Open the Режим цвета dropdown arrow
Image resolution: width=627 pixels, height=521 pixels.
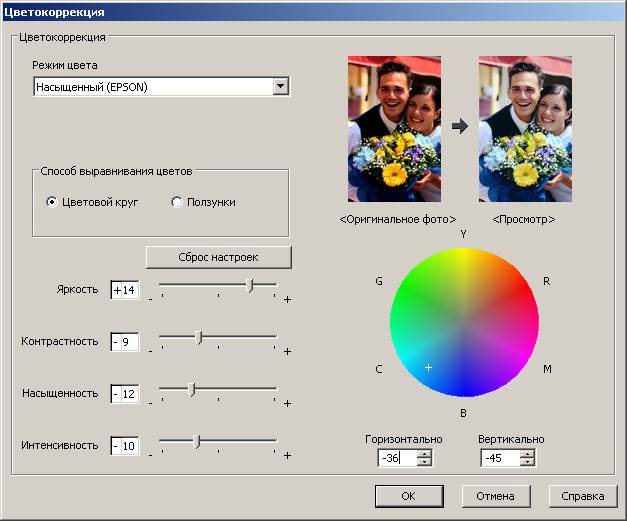tap(281, 86)
